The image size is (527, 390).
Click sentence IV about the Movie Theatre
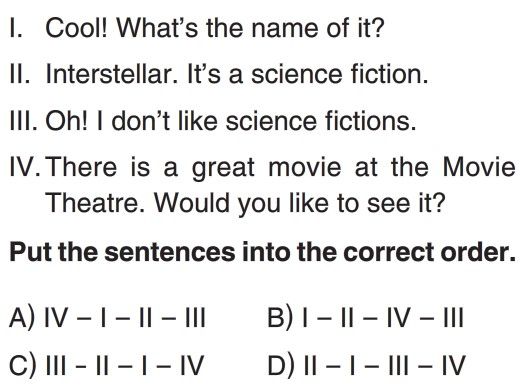[280, 185]
